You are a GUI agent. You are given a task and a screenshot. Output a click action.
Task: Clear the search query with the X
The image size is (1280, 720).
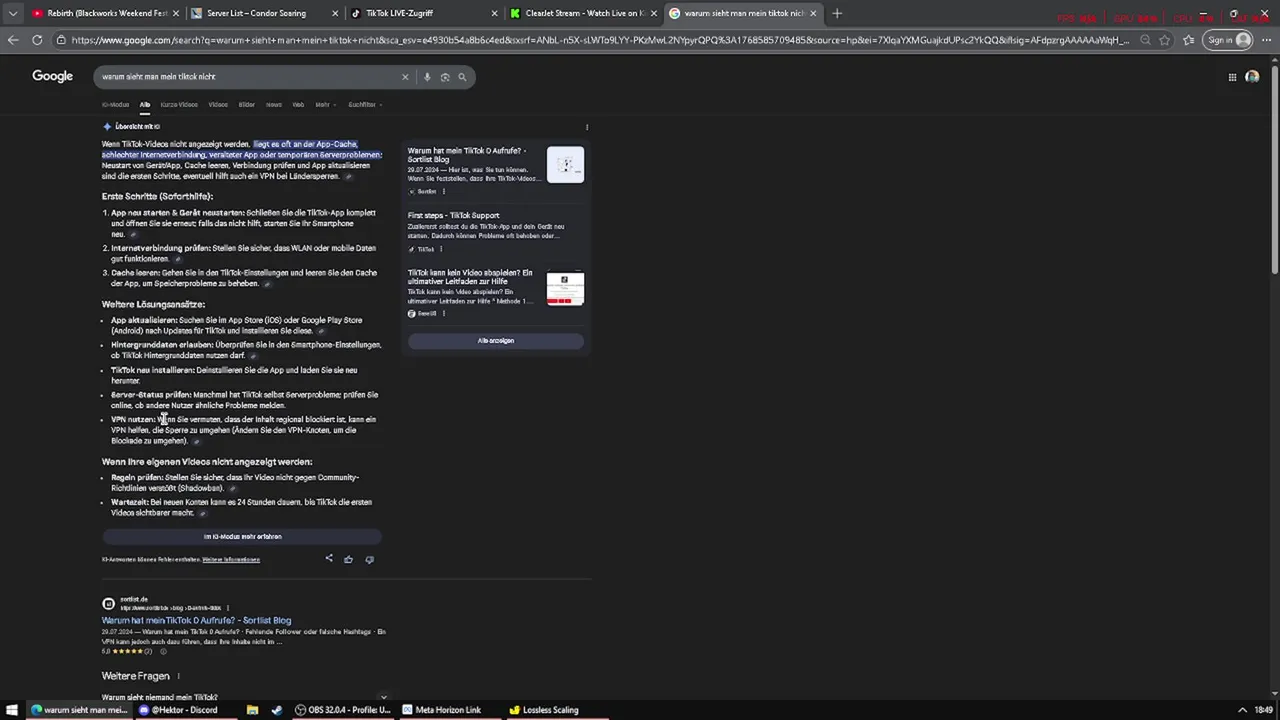coord(405,77)
